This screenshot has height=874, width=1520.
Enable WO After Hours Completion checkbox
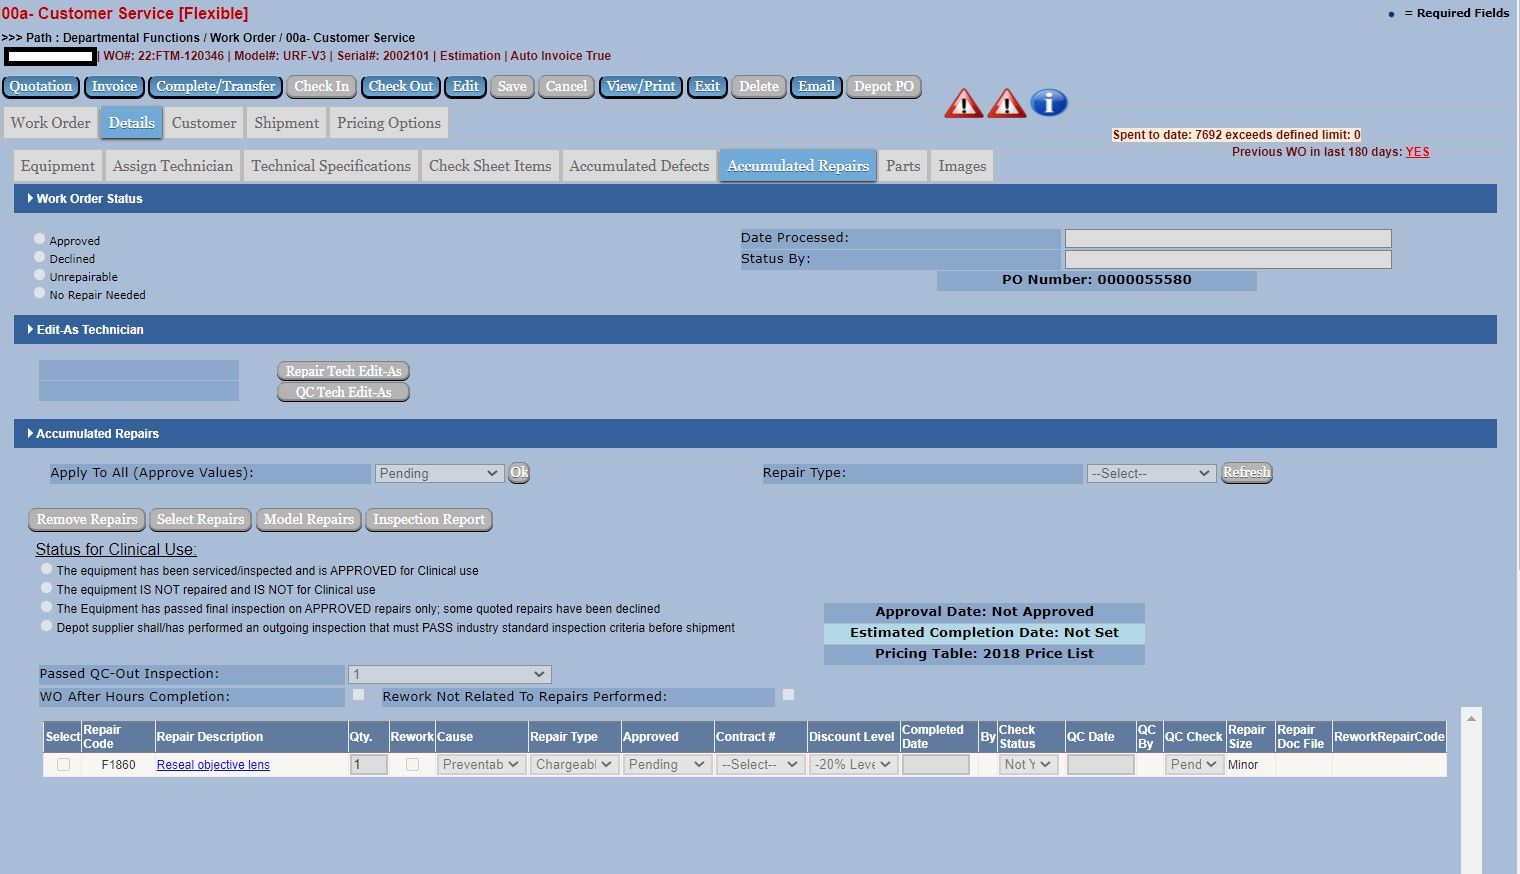pyautogui.click(x=358, y=695)
